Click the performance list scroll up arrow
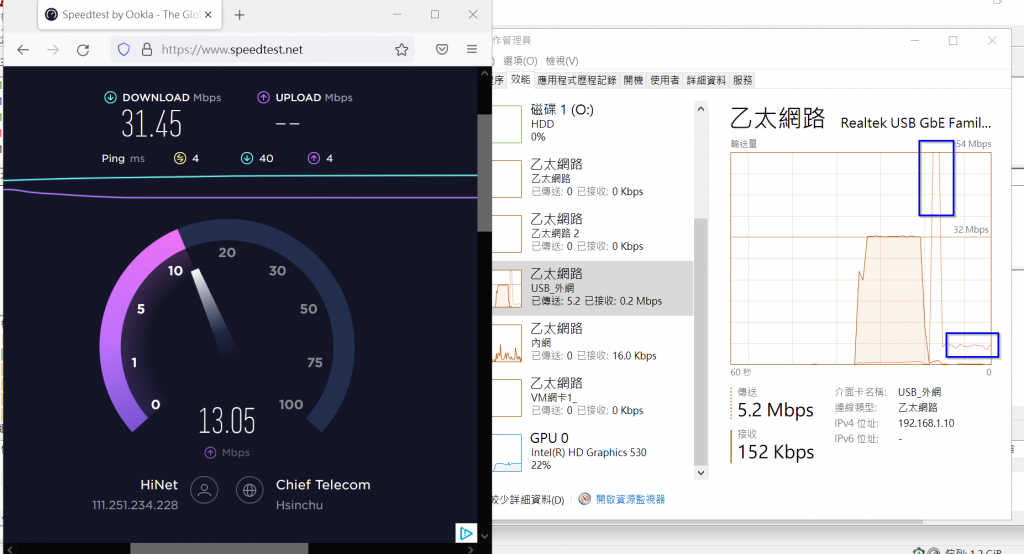1024x554 pixels. click(x=701, y=108)
